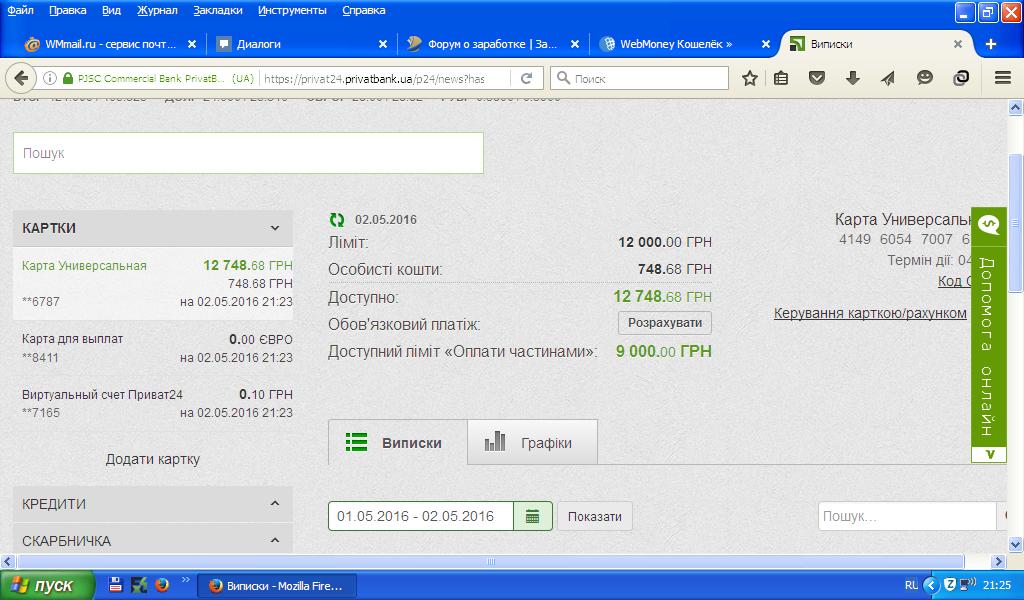Open the Firefox downloads arrow
This screenshot has height=600, width=1024.
click(853, 78)
